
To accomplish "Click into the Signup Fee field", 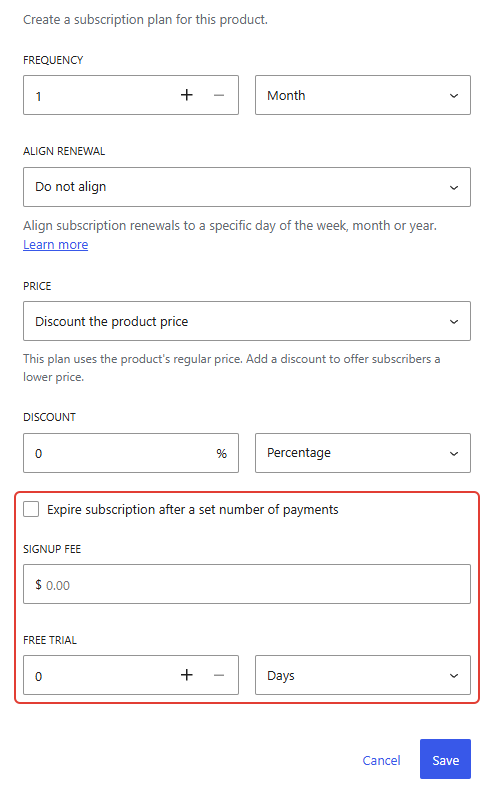I will 247,584.
